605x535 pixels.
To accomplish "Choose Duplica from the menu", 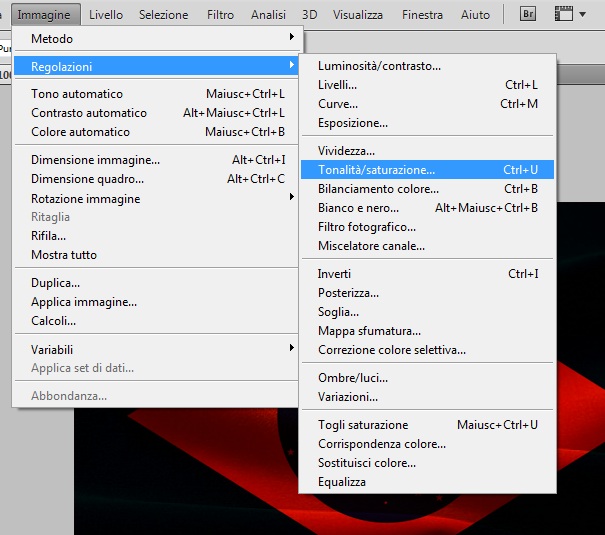I will tap(156, 283).
